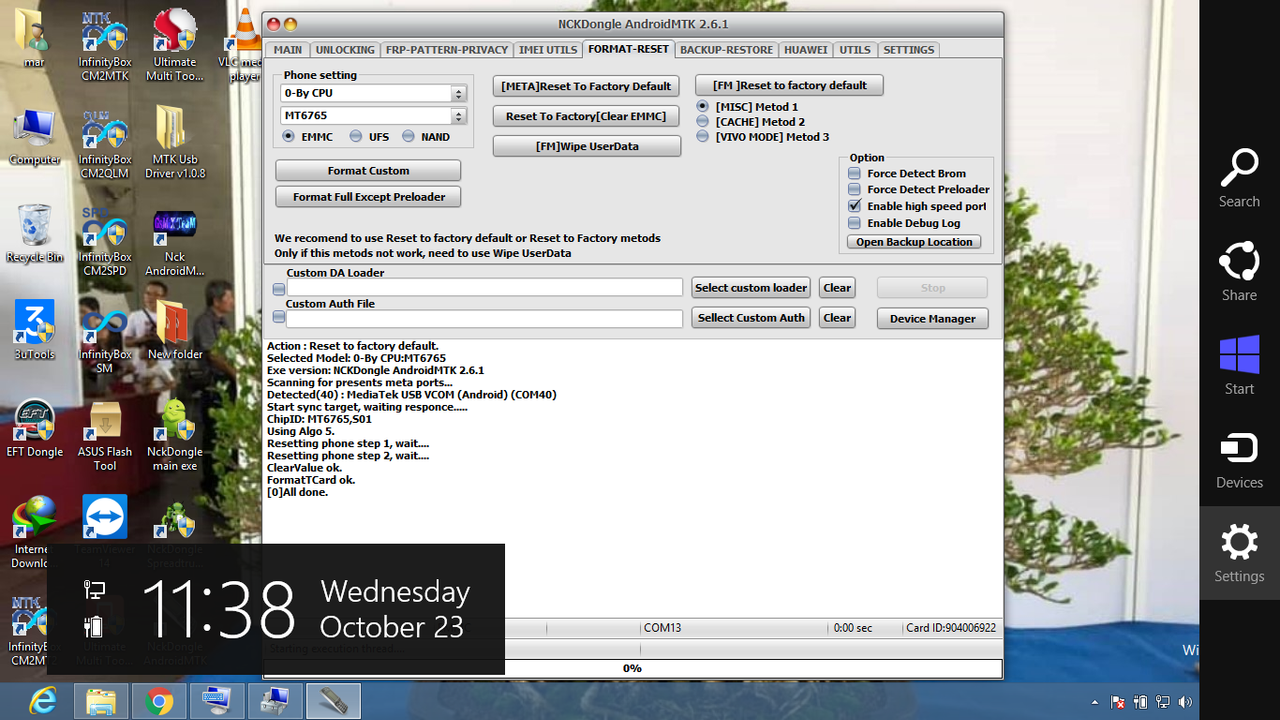
Task: Open Device Manager button
Action: [933, 318]
